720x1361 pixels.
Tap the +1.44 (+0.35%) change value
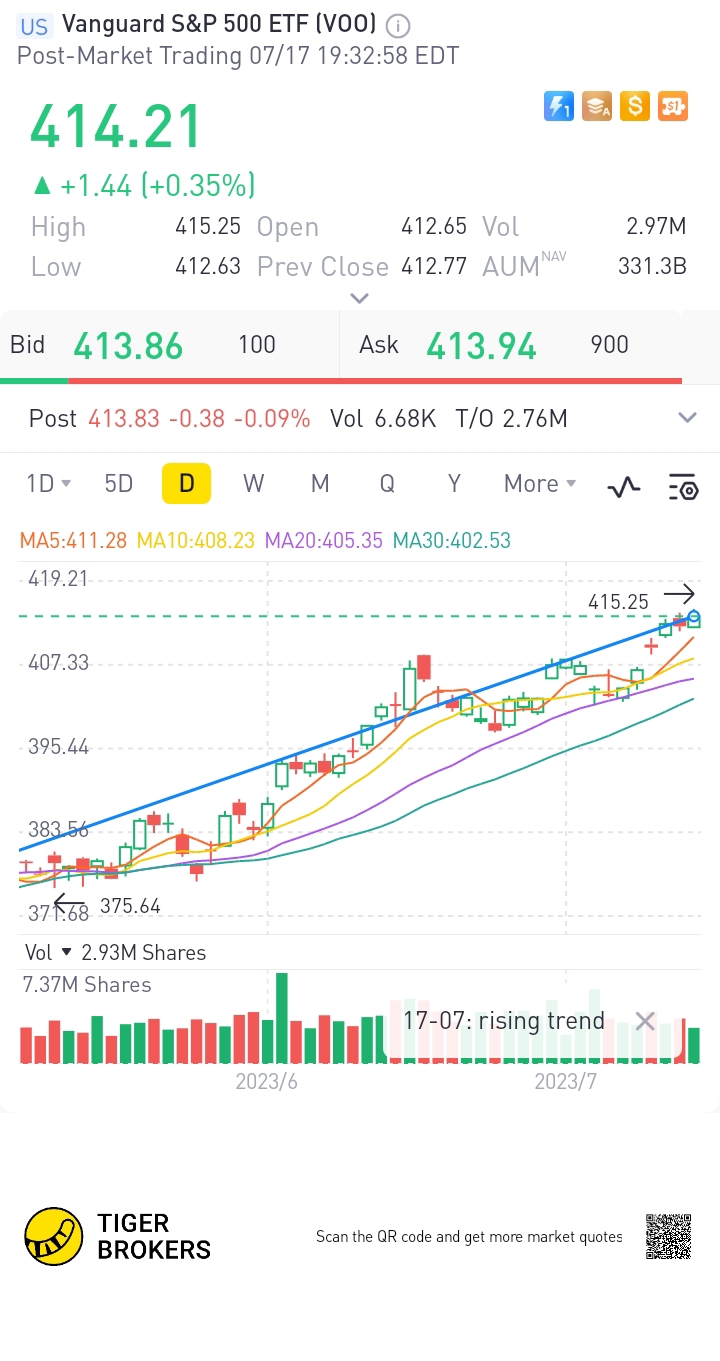(x=158, y=185)
